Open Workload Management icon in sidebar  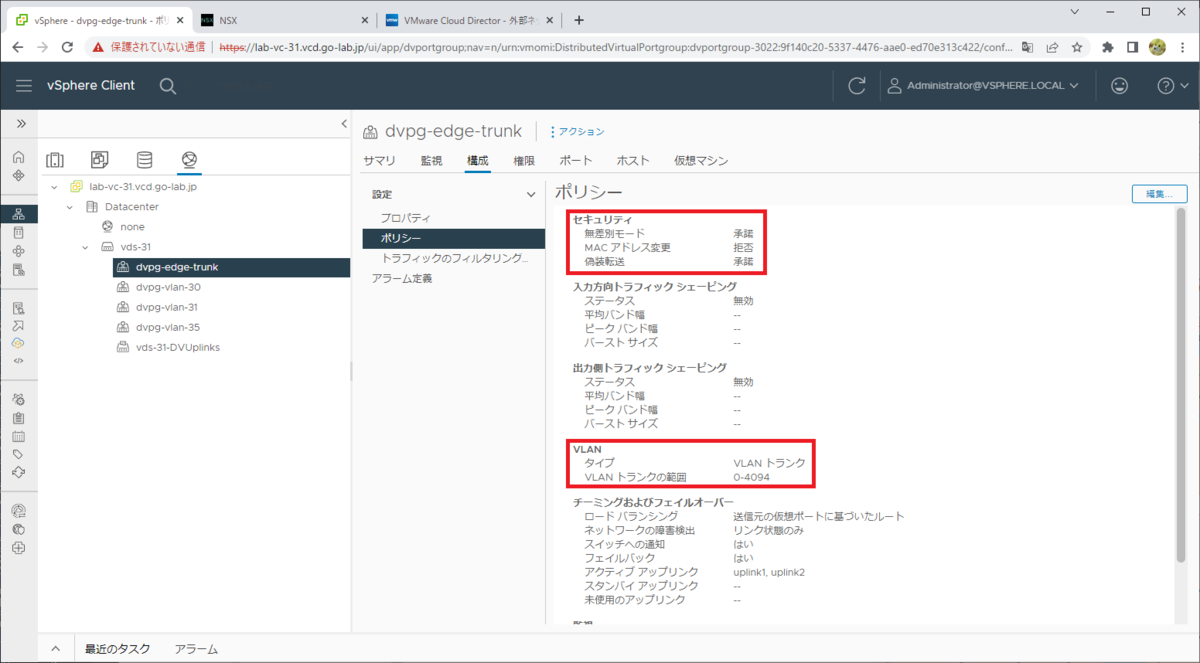click(x=19, y=250)
